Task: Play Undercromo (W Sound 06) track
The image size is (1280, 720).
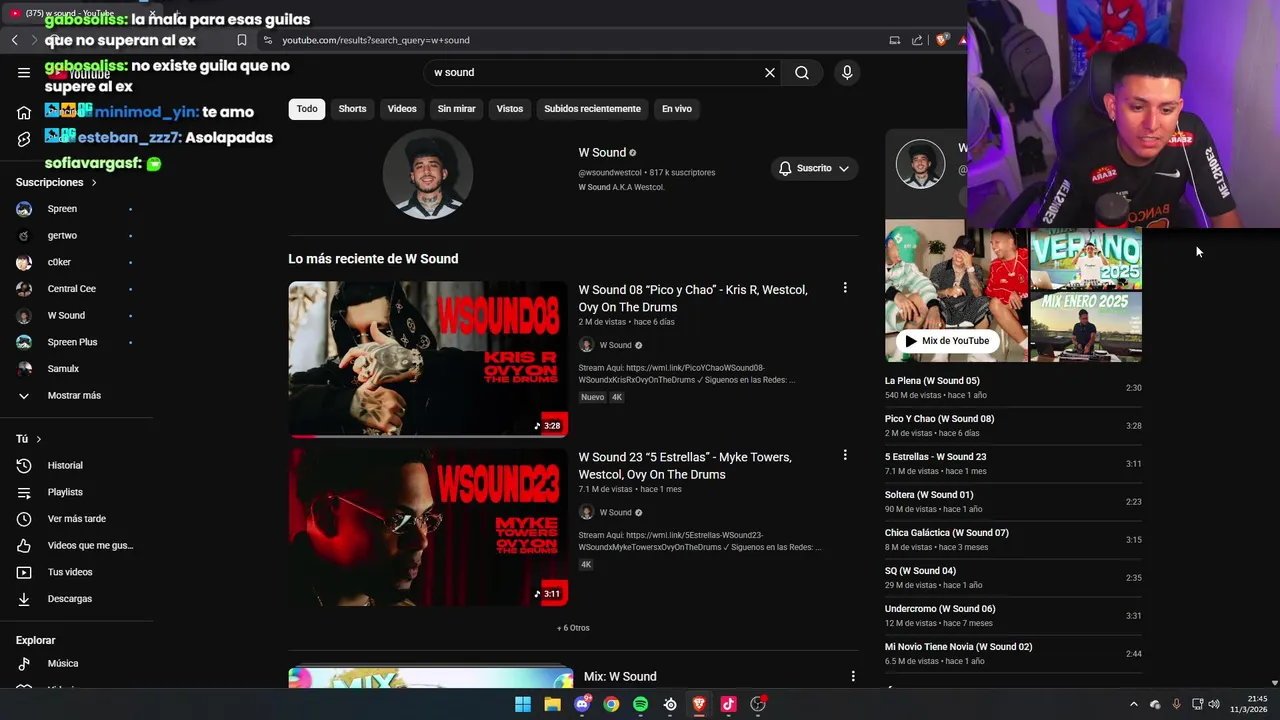Action: (1013, 615)
